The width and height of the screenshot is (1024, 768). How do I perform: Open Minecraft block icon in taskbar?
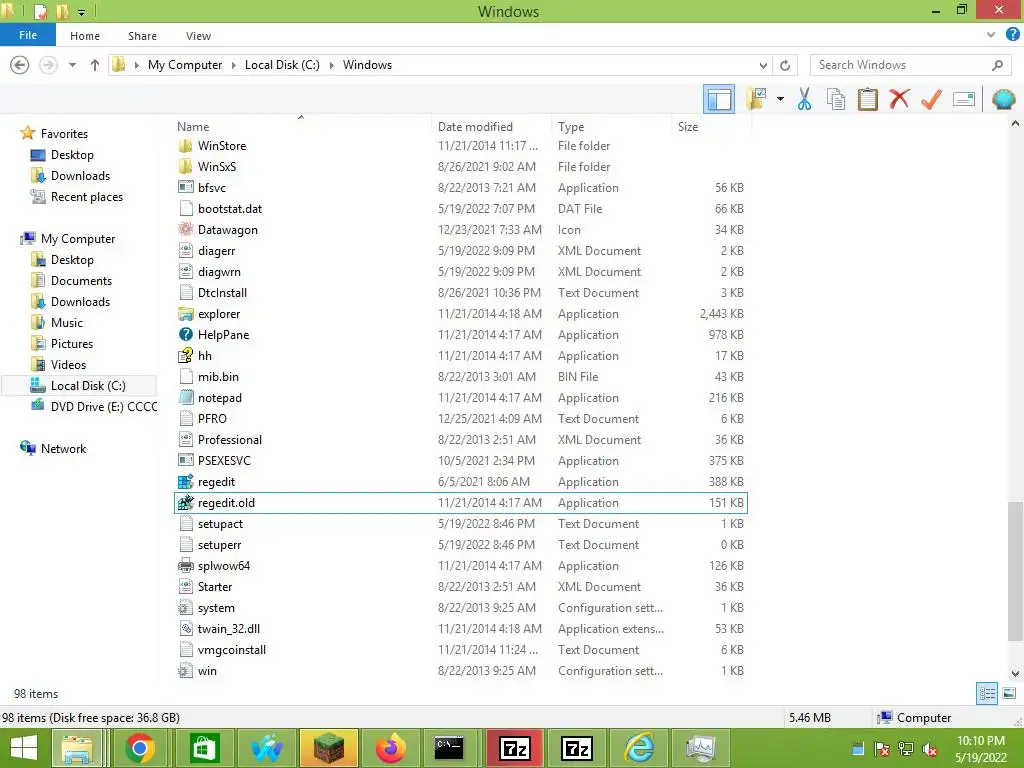coord(329,748)
